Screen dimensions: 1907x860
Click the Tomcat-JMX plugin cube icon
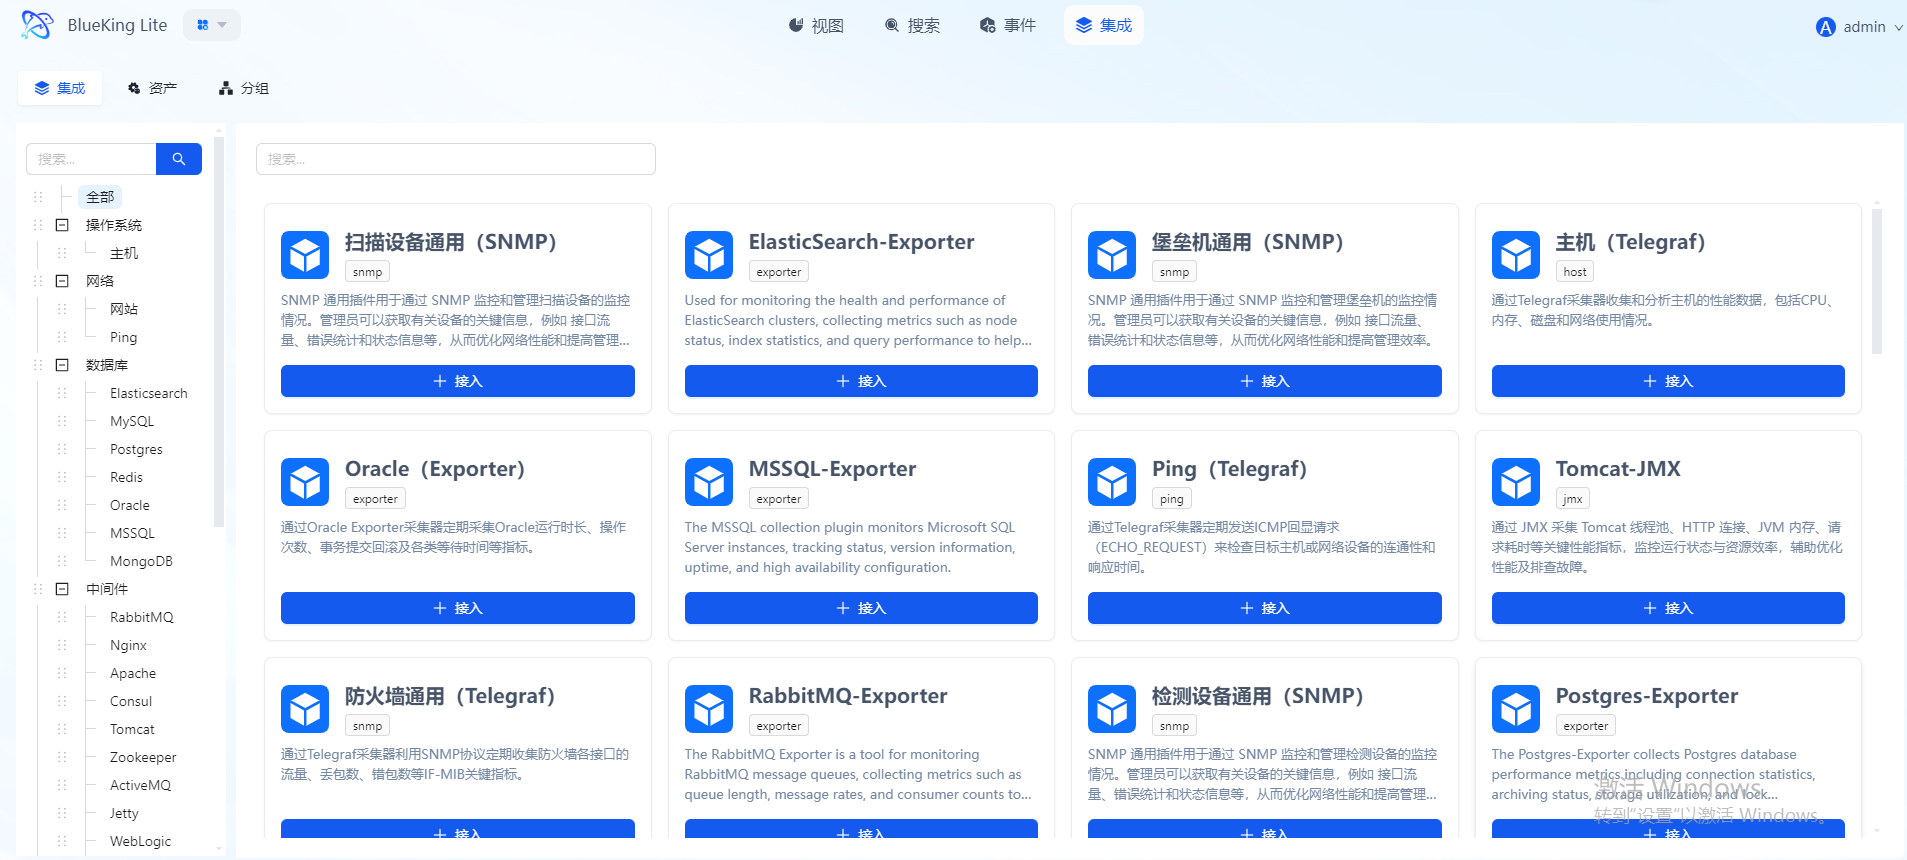(x=1516, y=482)
